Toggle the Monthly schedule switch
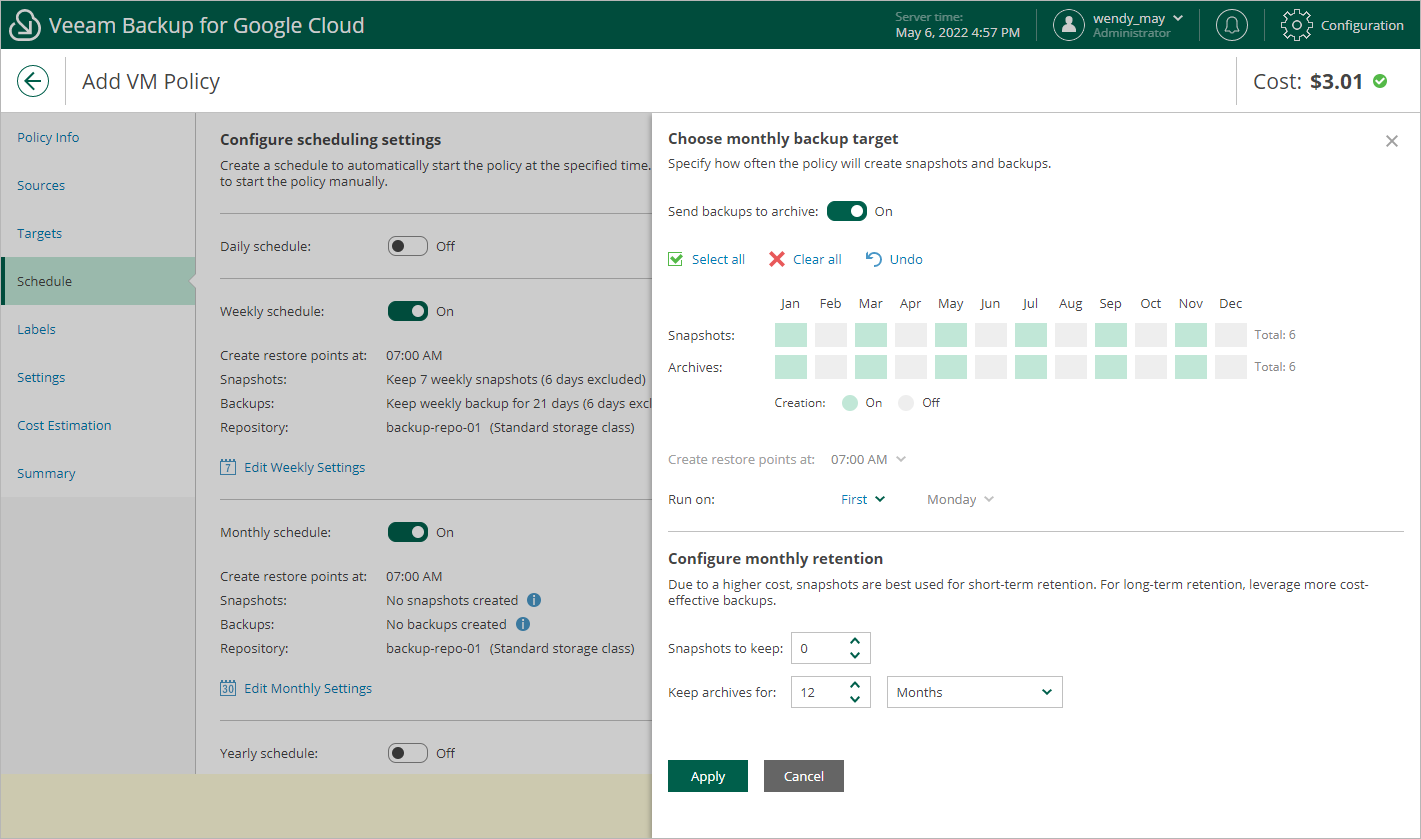1421x839 pixels. pos(408,532)
